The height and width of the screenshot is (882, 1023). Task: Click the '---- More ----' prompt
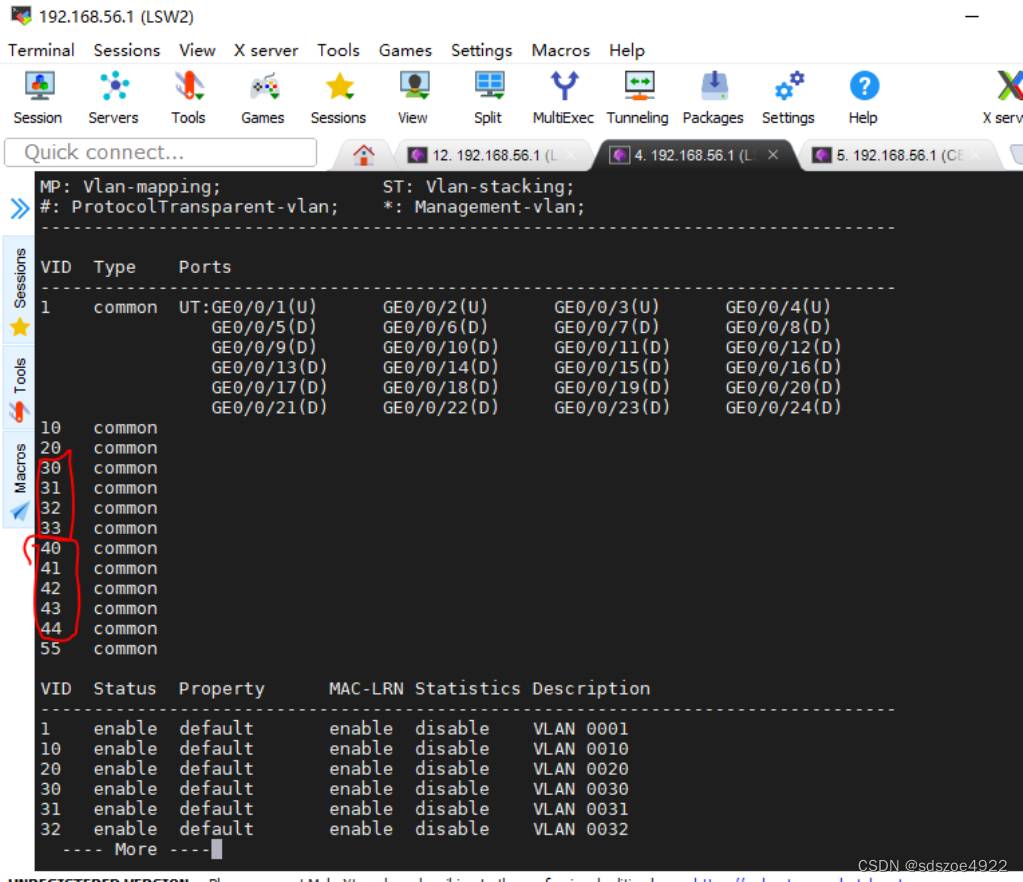tap(136, 849)
